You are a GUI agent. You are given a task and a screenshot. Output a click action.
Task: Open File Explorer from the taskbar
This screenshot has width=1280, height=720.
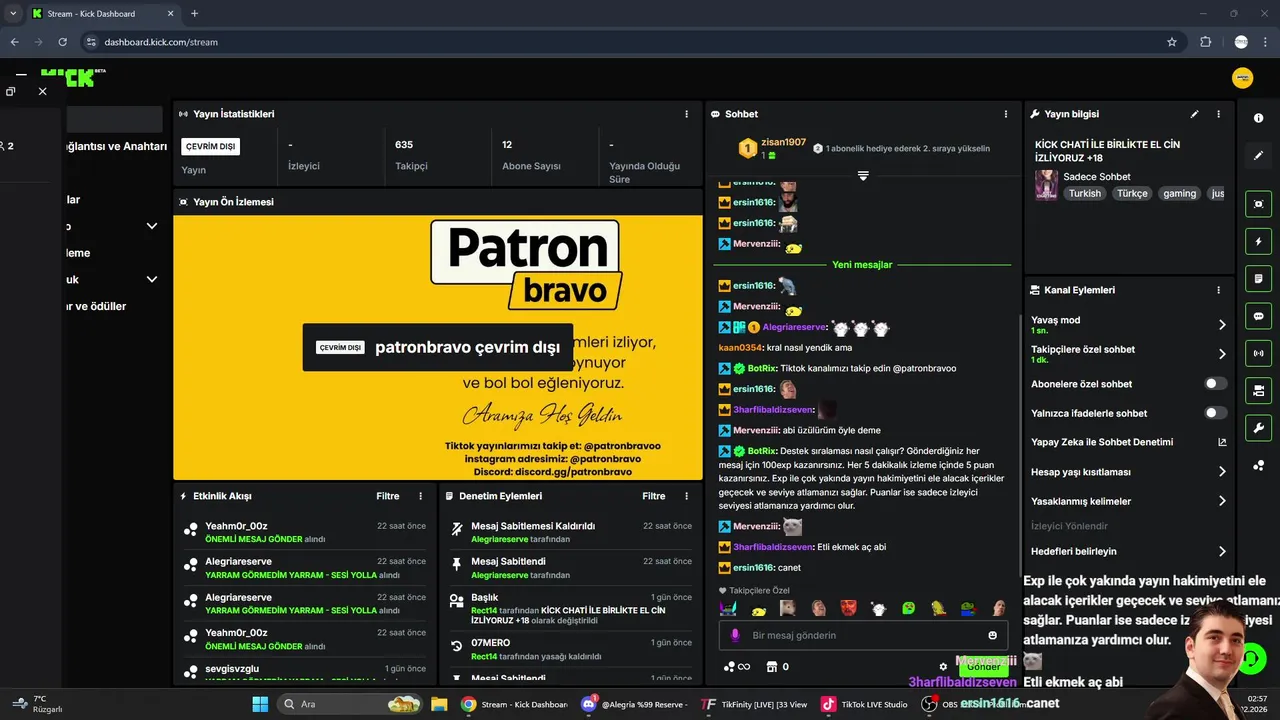click(x=439, y=704)
